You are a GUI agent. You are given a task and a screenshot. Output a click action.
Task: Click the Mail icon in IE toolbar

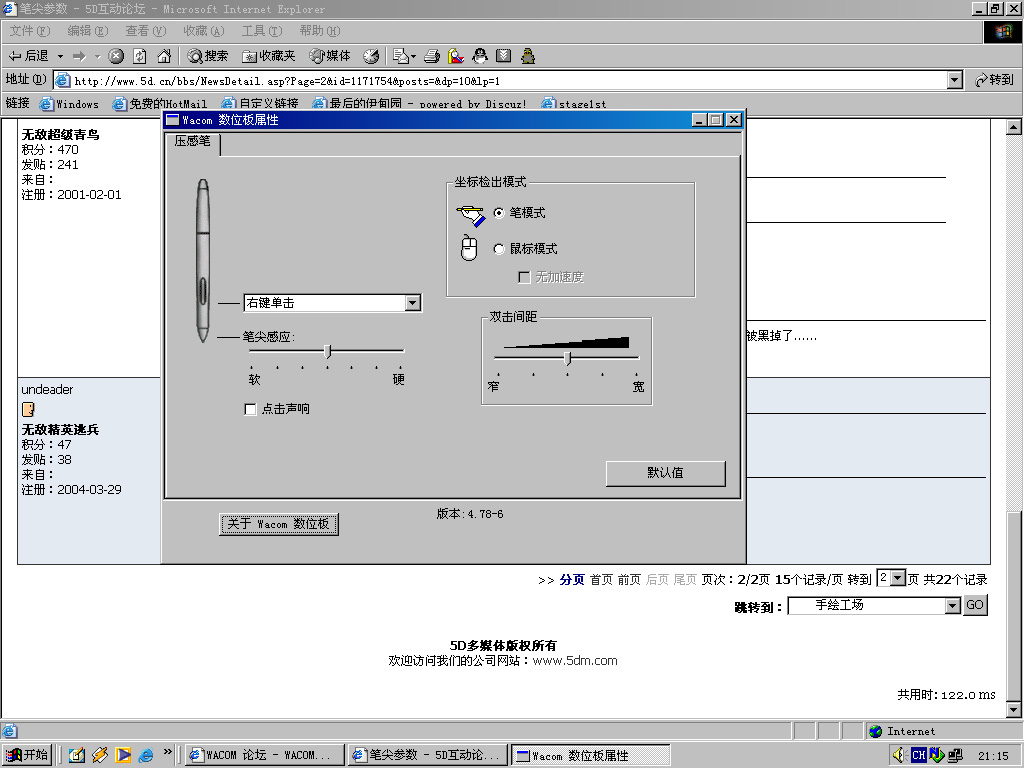point(400,56)
